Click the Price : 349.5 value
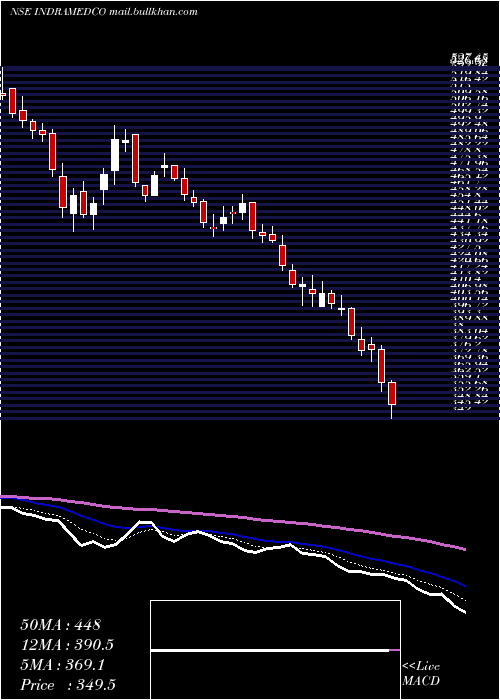This screenshot has height=700, width=500. (68, 685)
